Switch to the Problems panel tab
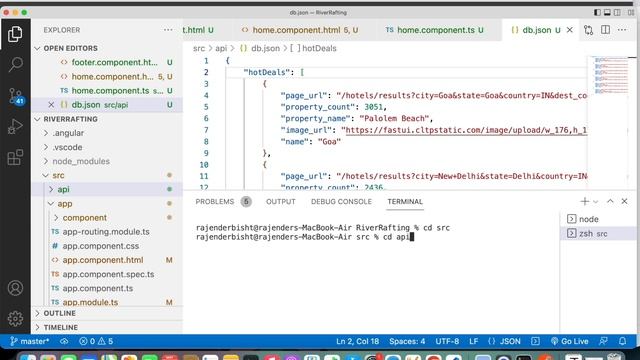The width and height of the screenshot is (640, 360). click(222, 202)
